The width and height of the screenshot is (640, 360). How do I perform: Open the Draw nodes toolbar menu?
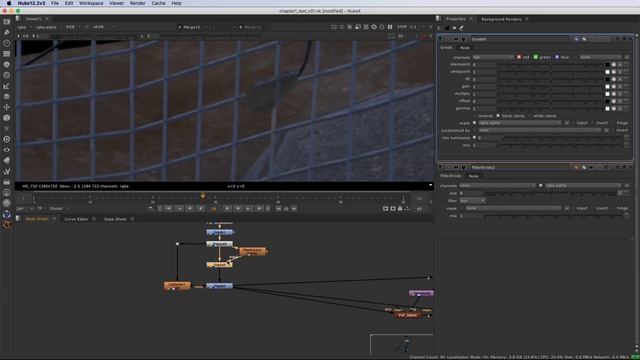(7, 32)
